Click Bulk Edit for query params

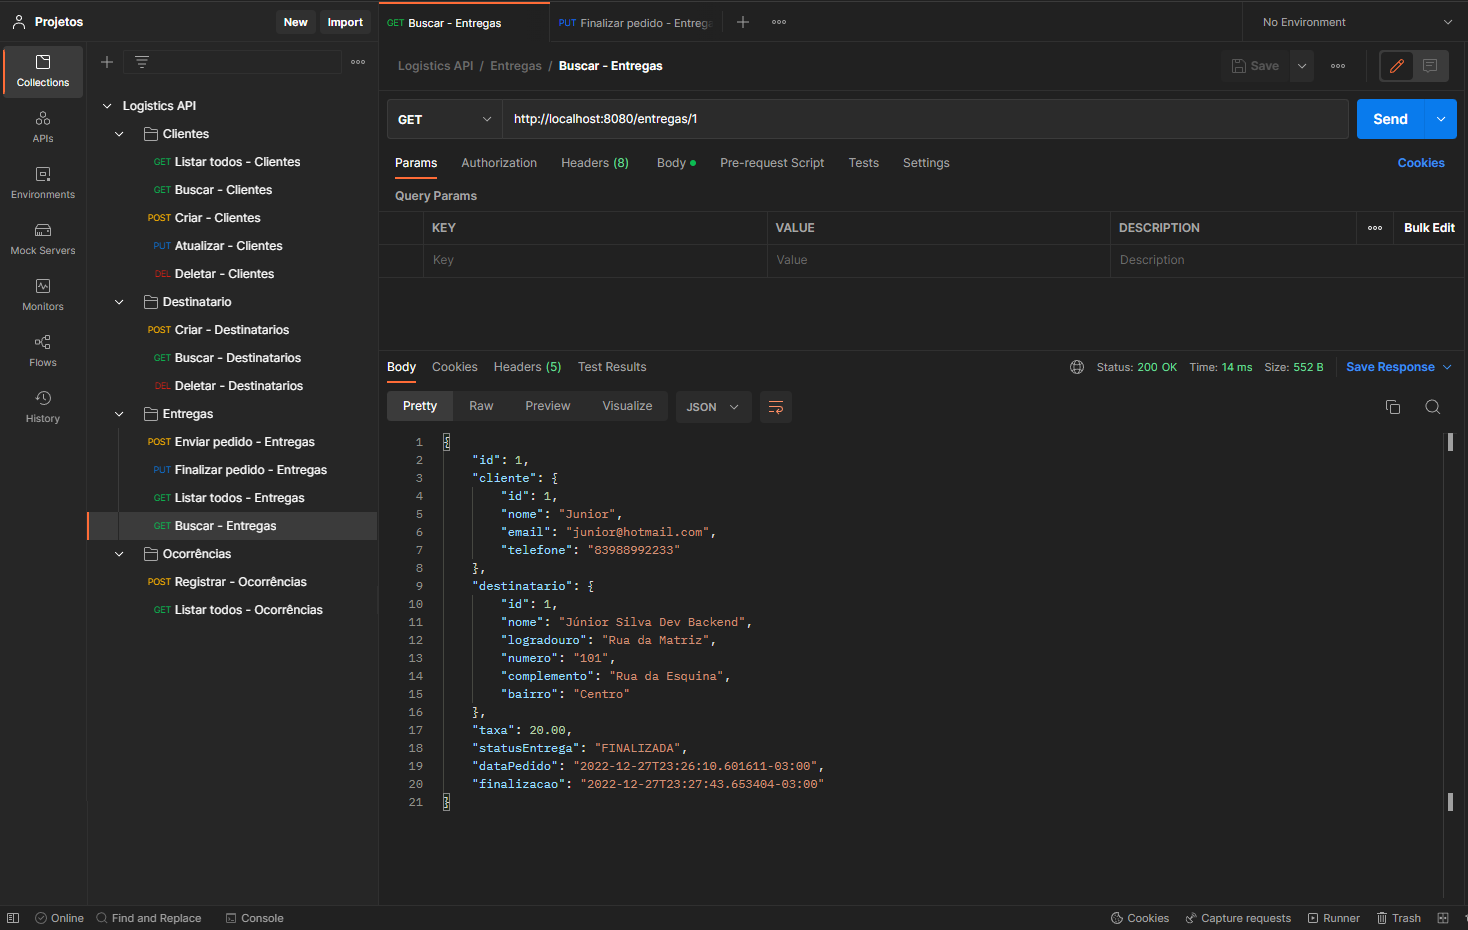[1429, 228]
